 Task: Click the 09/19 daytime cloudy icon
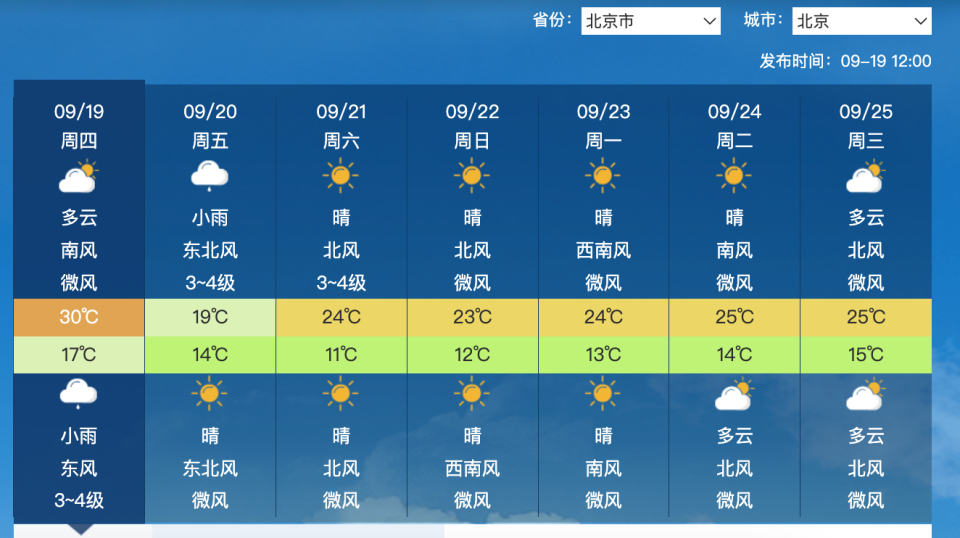pos(79,176)
